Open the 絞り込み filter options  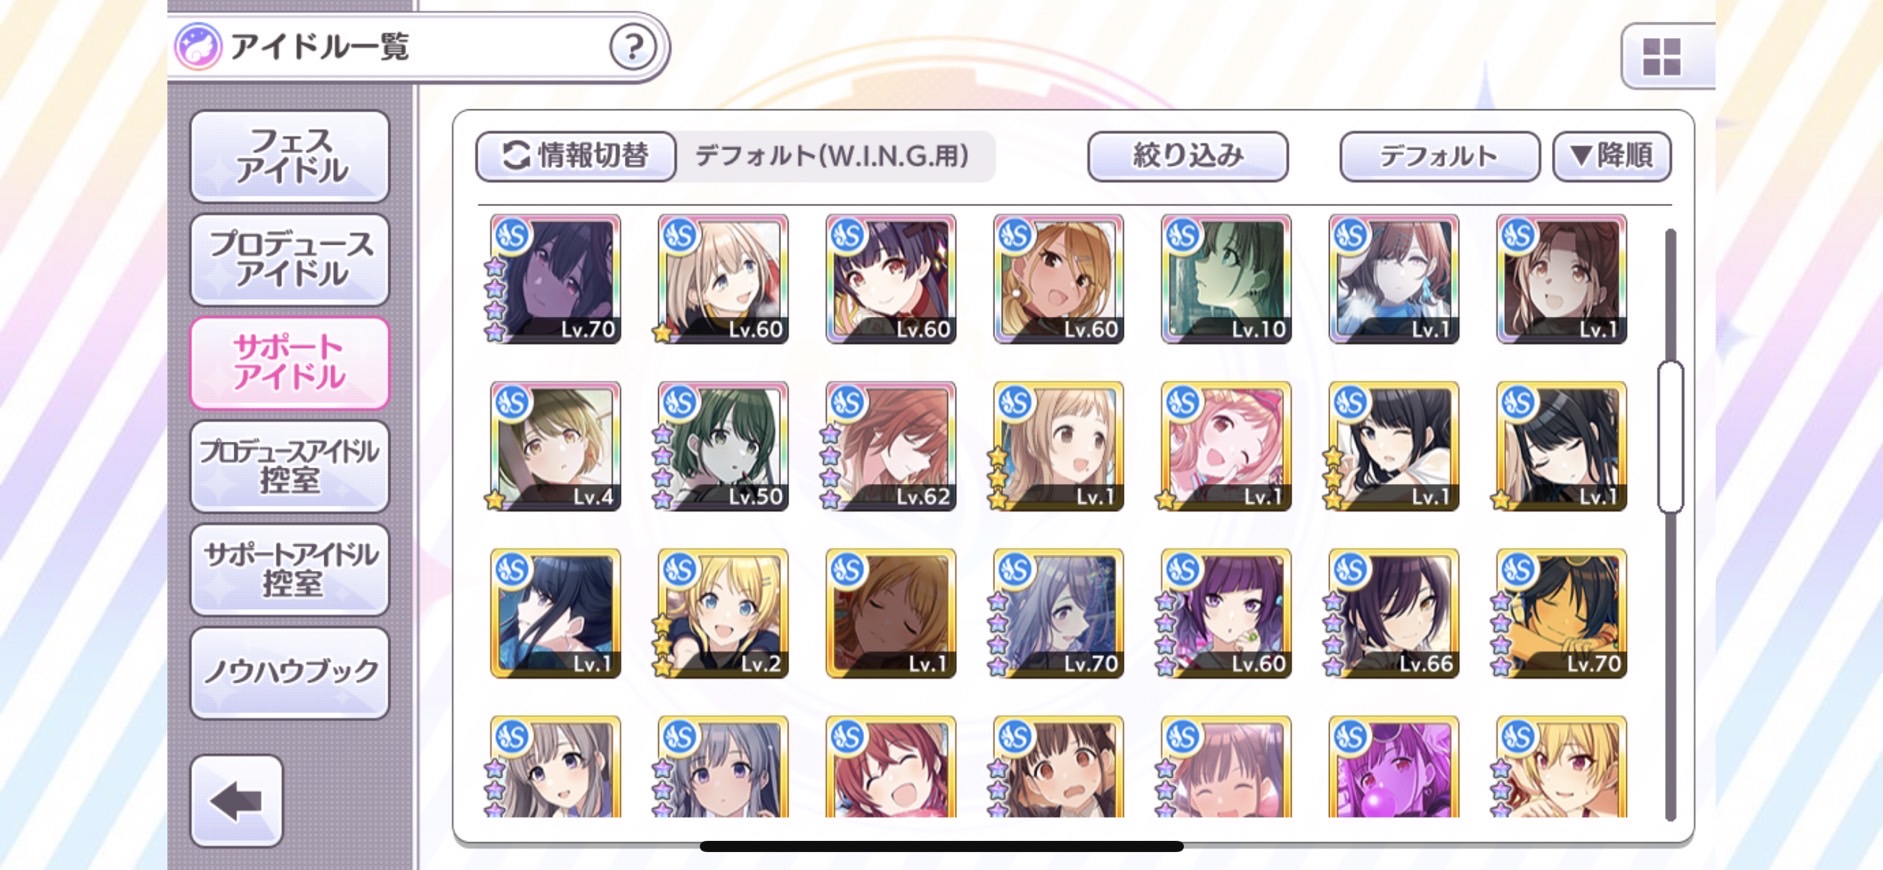point(1188,156)
